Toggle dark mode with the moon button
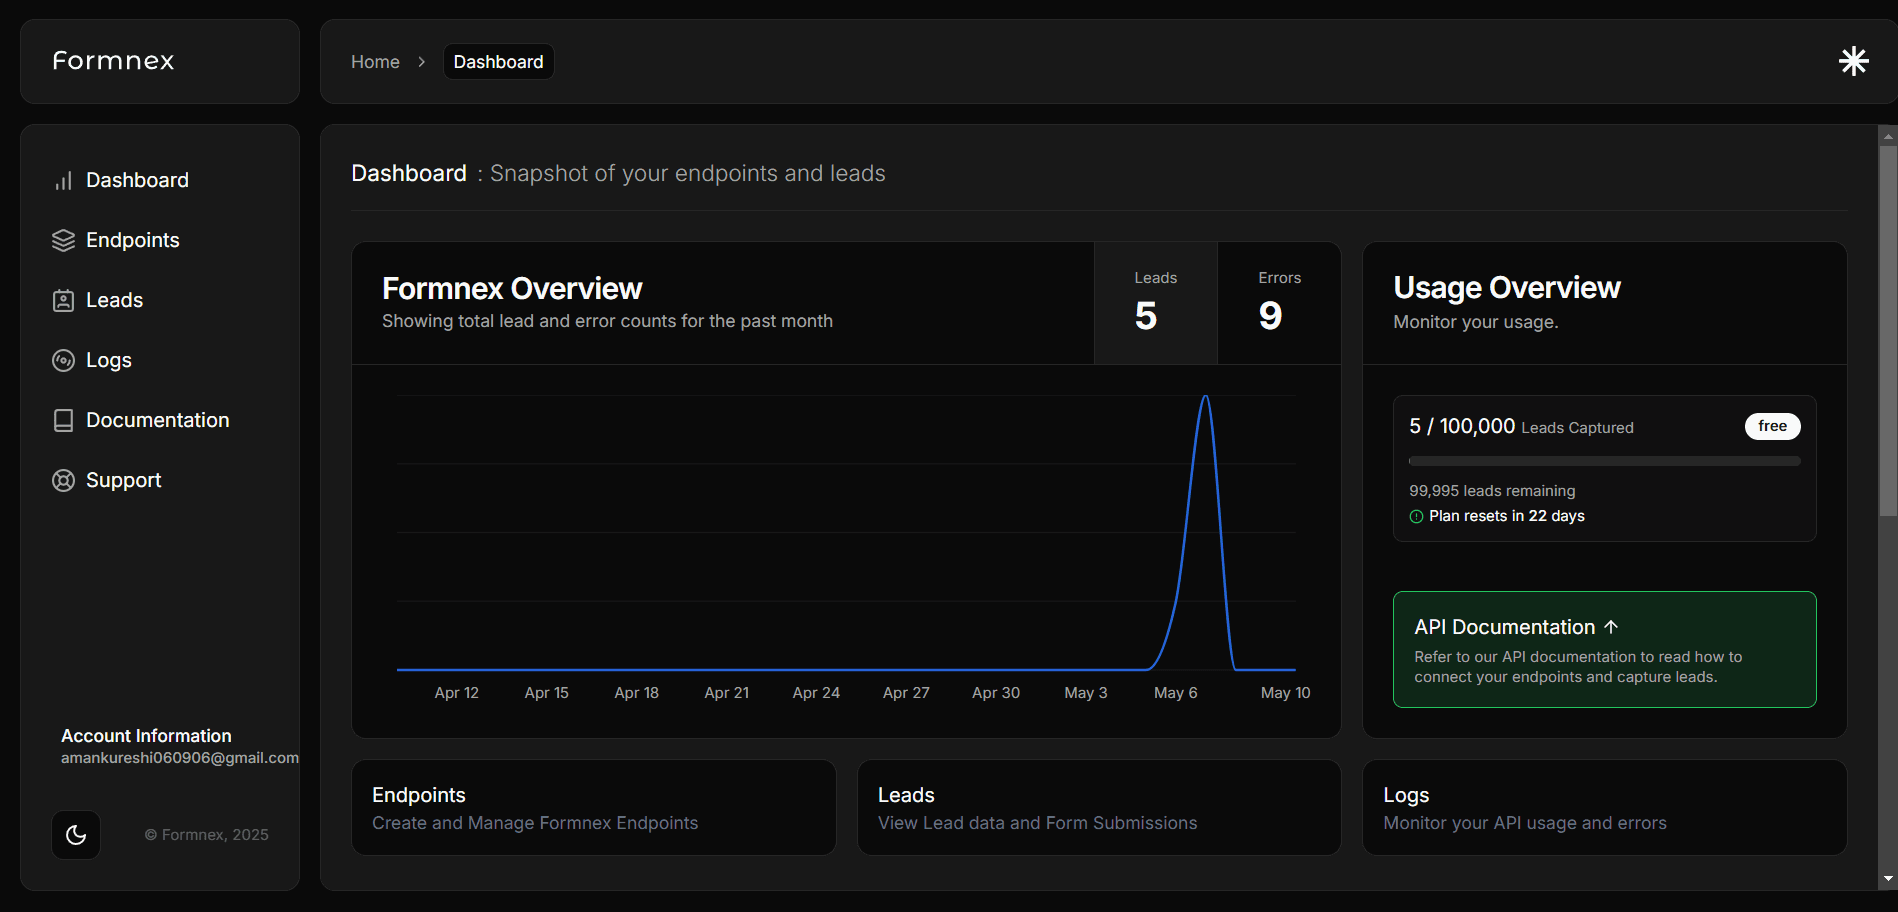The image size is (1898, 912). pyautogui.click(x=76, y=834)
